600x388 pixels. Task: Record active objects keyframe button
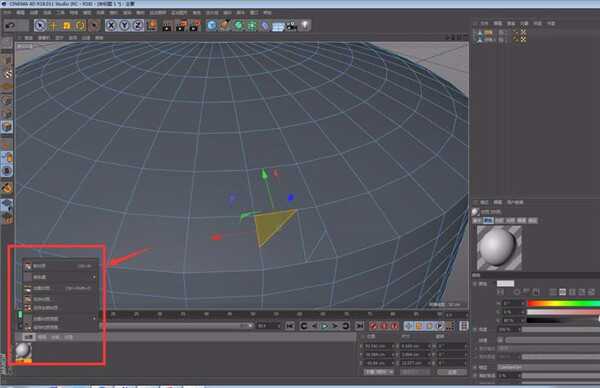point(373,326)
